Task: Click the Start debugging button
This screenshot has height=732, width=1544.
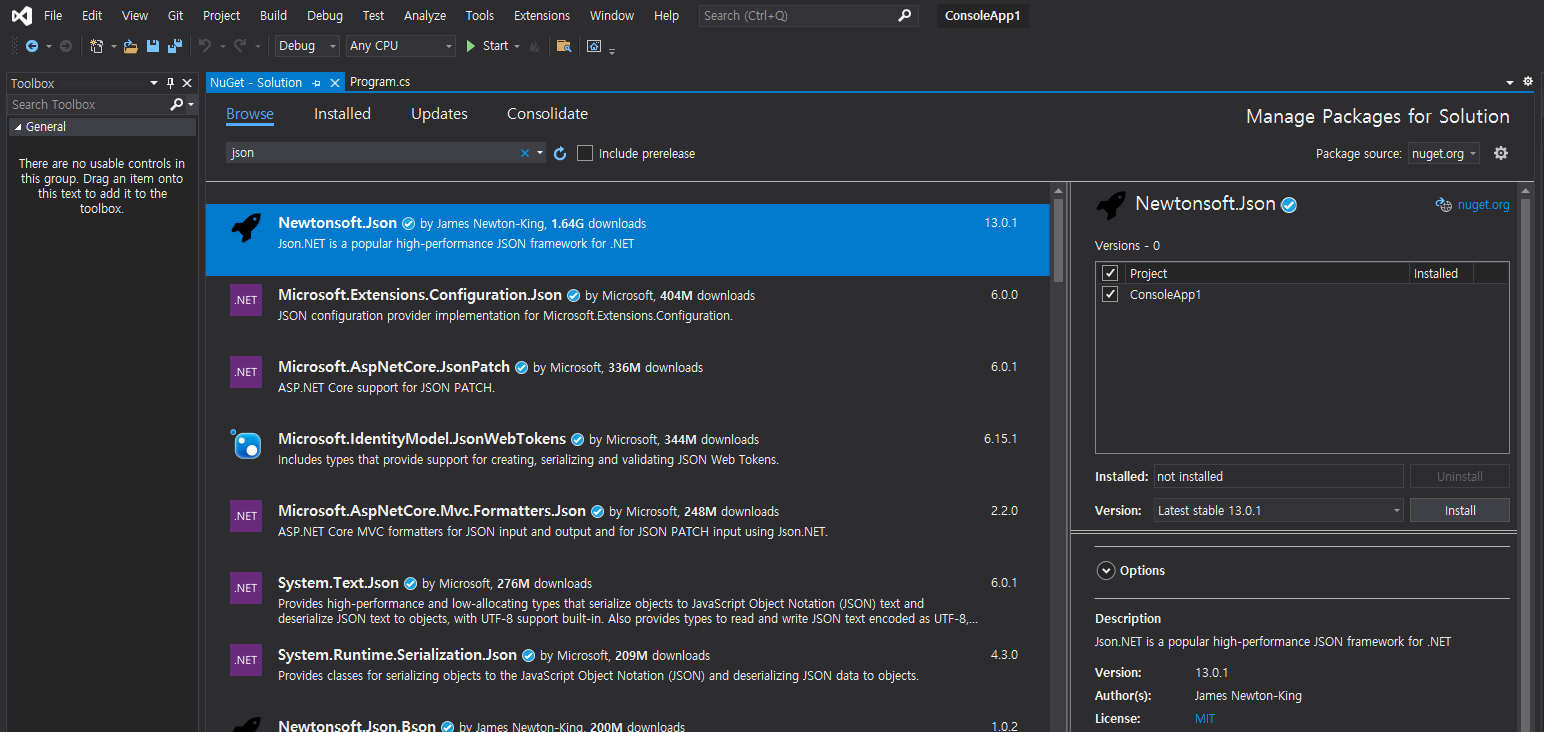Action: tap(487, 46)
